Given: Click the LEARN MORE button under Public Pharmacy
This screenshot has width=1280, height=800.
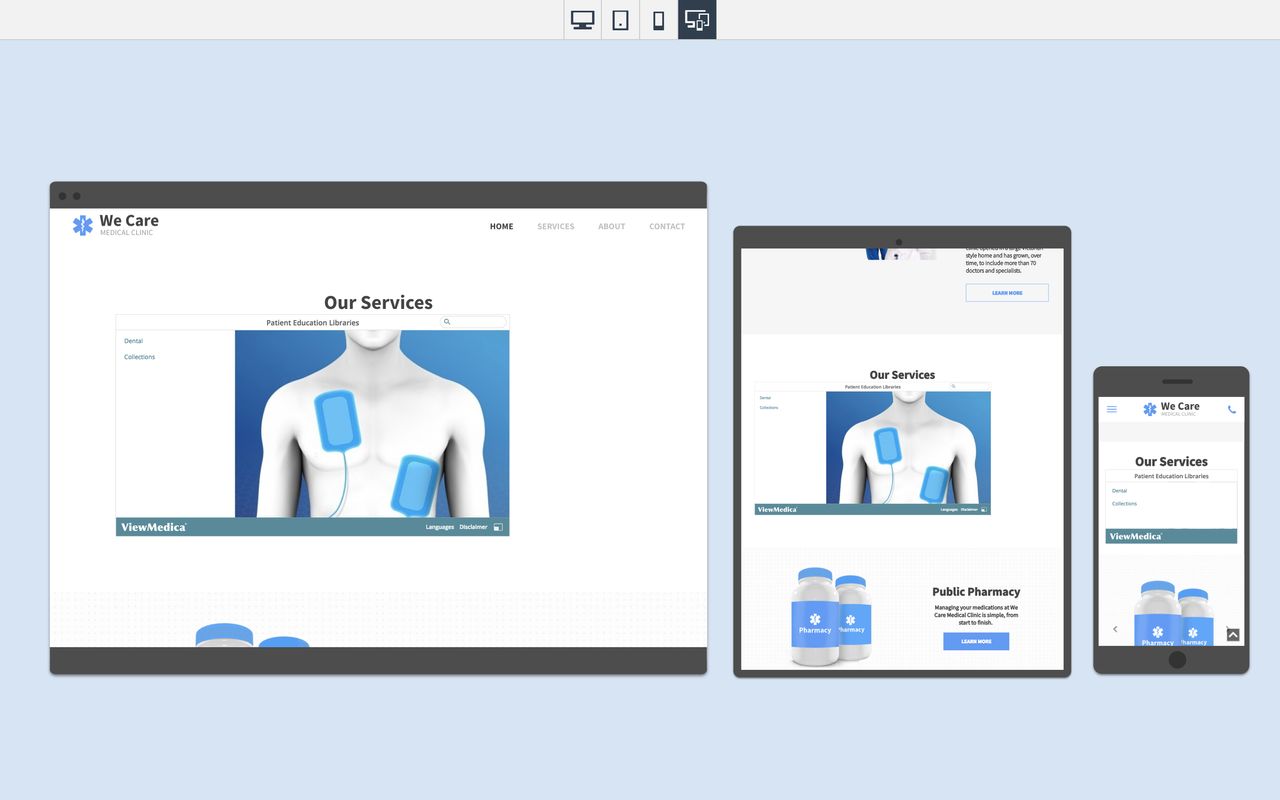Looking at the screenshot, I should (975, 641).
